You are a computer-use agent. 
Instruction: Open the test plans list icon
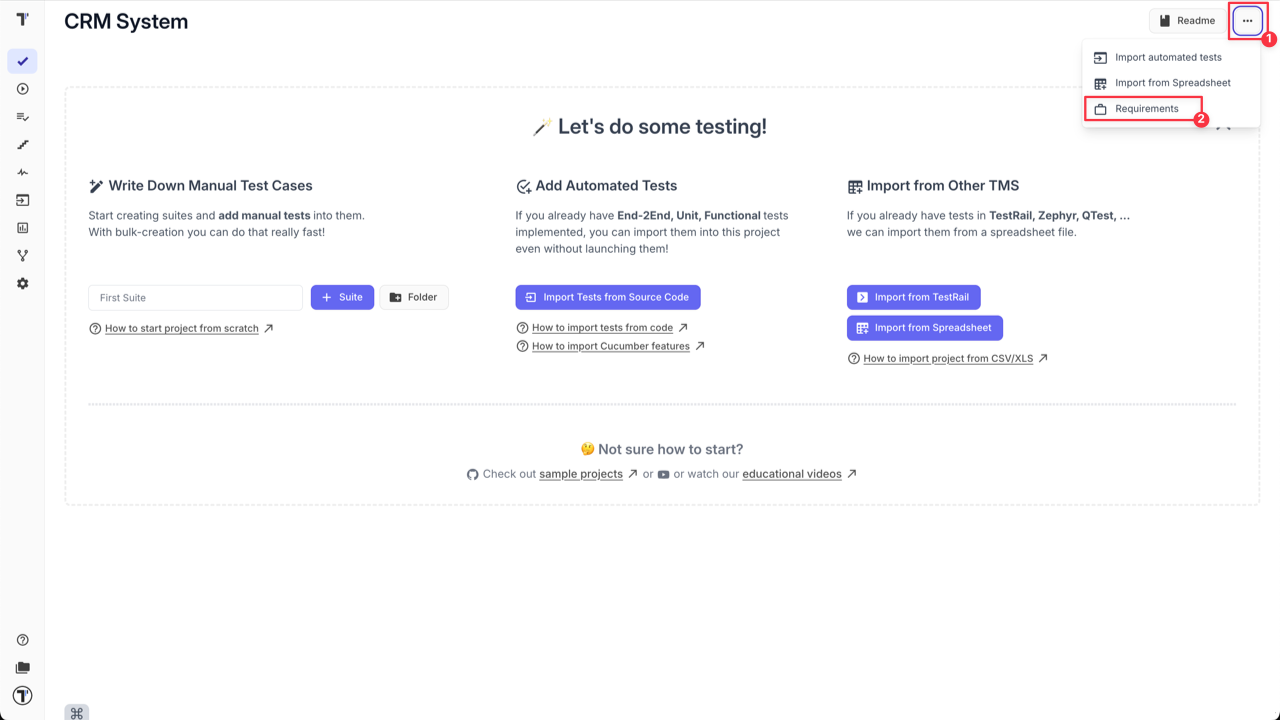(x=22, y=116)
